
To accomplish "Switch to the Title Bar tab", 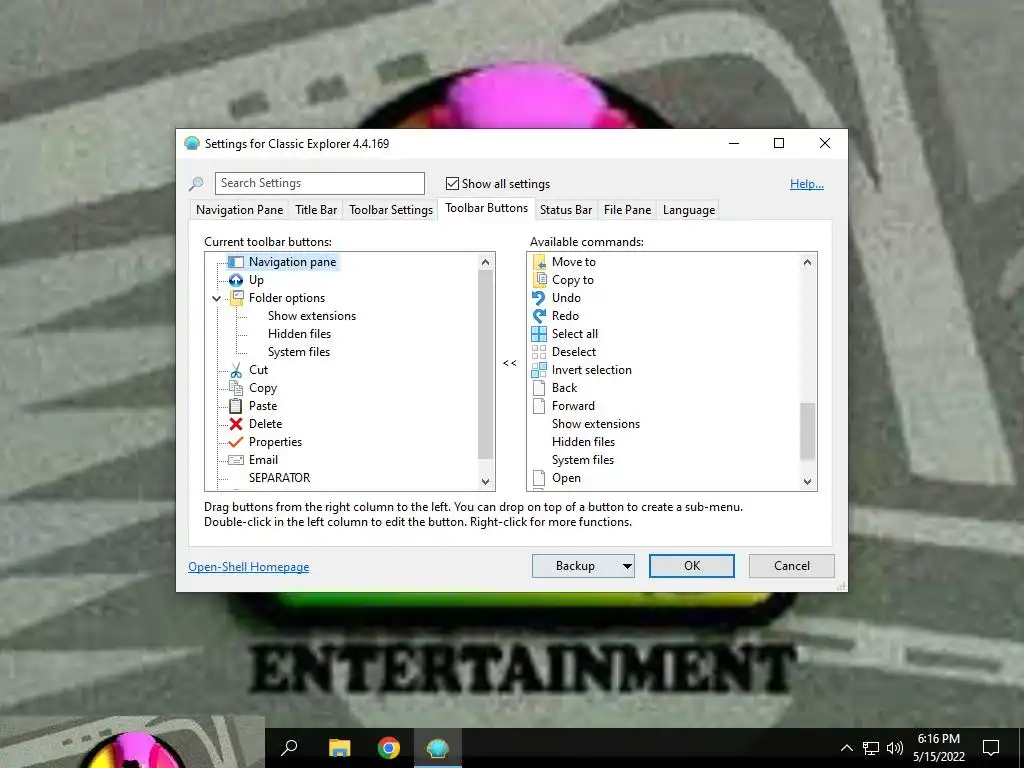I will click(x=316, y=210).
